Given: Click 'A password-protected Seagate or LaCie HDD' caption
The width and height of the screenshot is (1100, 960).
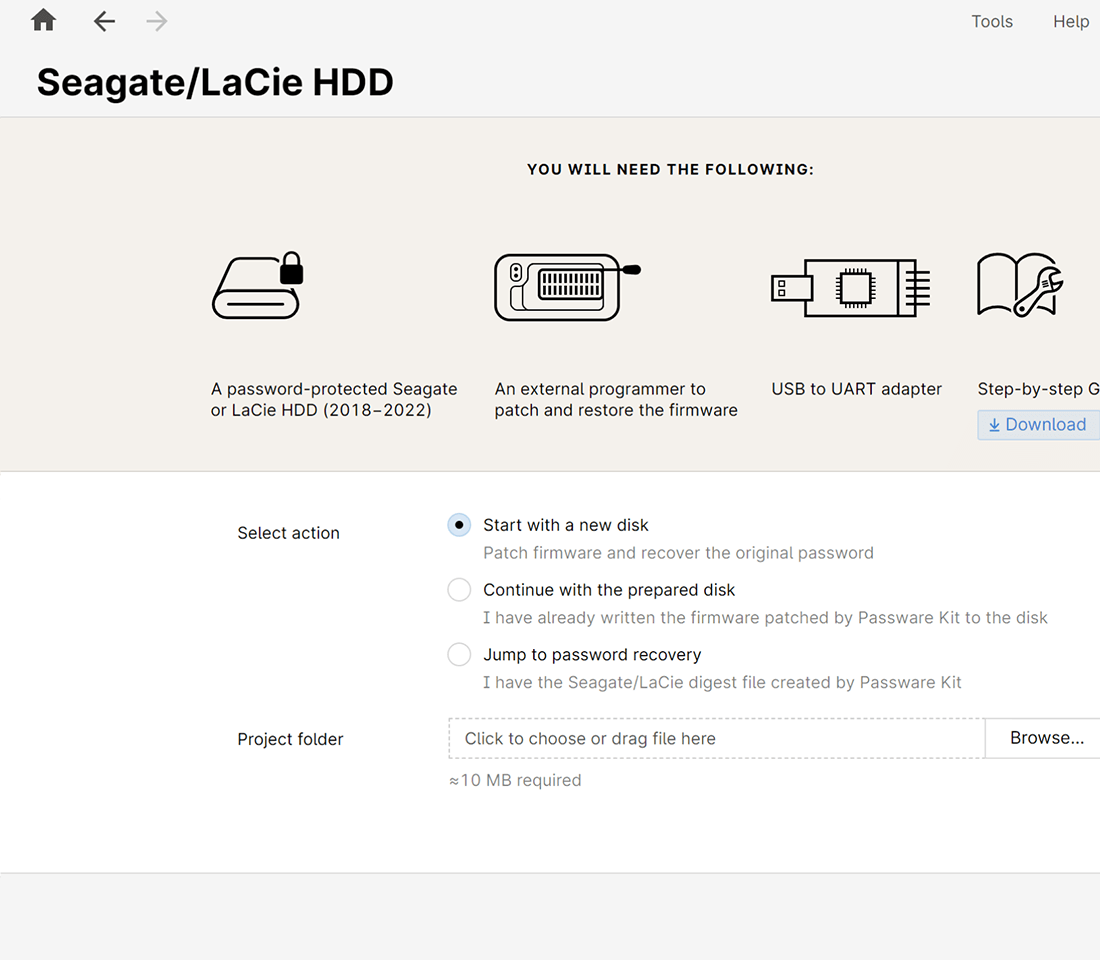Looking at the screenshot, I should 334,399.
